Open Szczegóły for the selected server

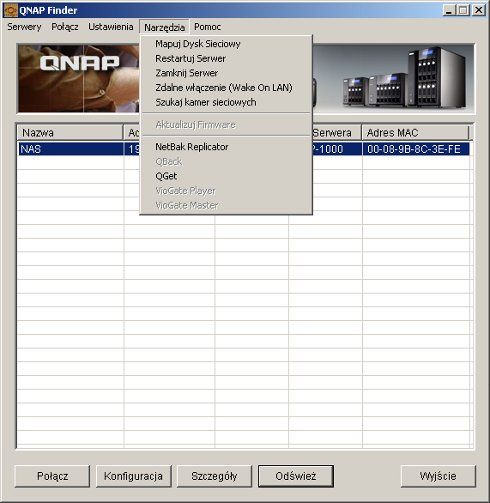pyautogui.click(x=214, y=476)
